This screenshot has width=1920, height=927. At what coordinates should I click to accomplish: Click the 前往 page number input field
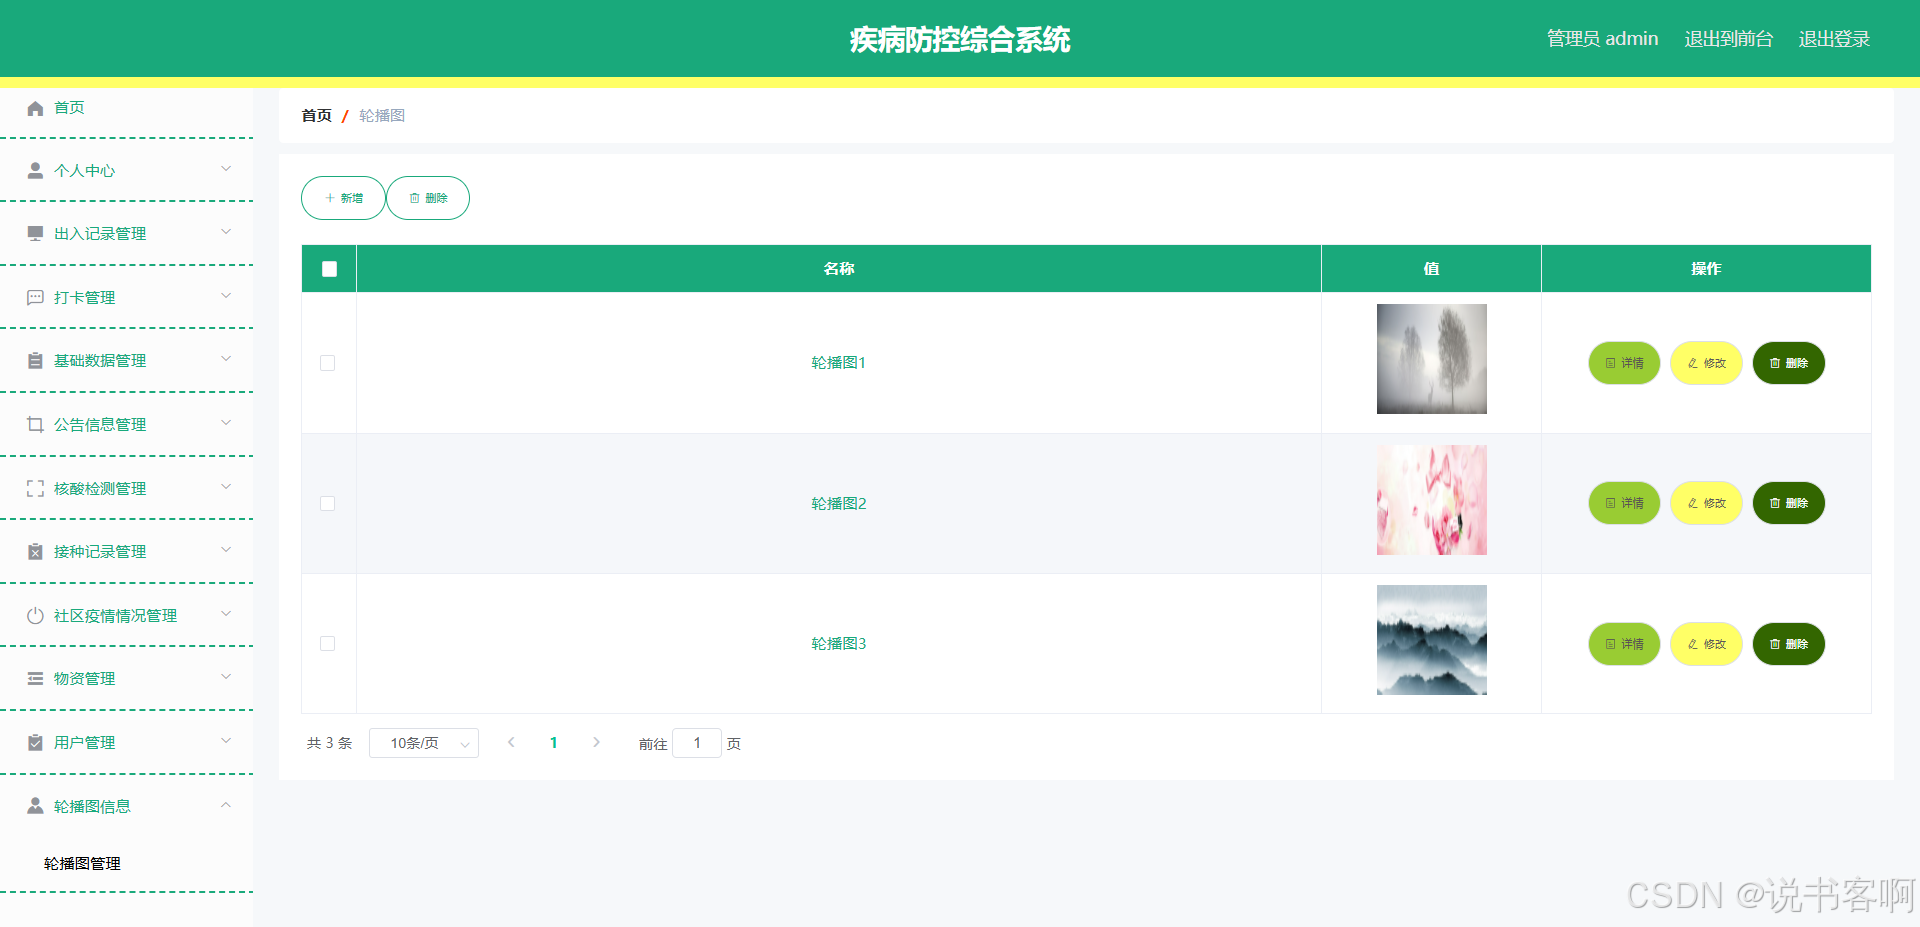pyautogui.click(x=697, y=743)
